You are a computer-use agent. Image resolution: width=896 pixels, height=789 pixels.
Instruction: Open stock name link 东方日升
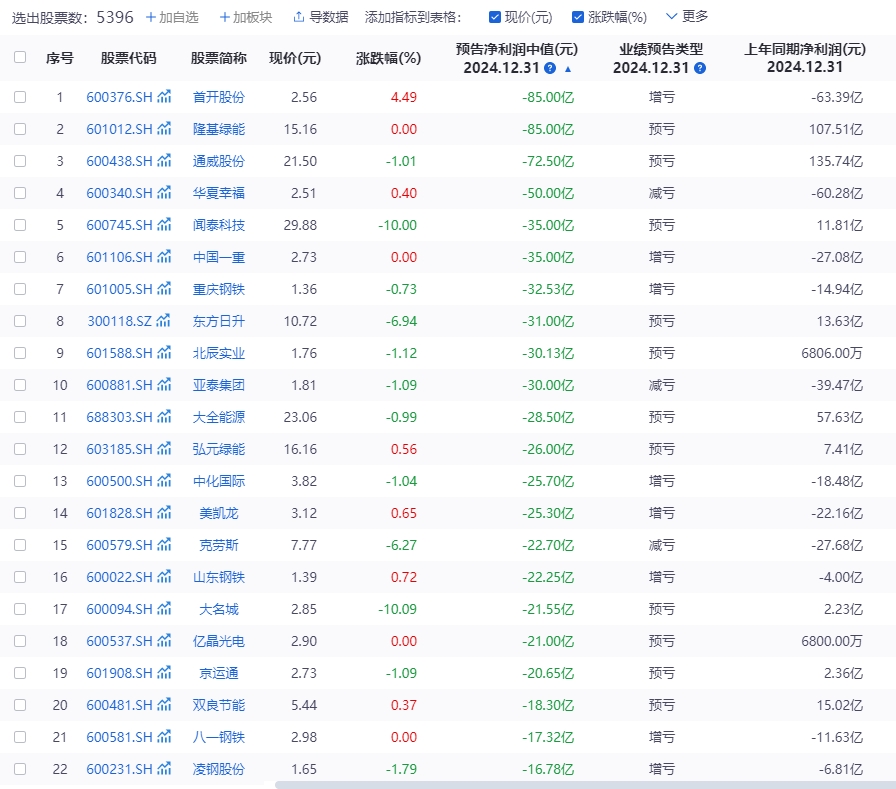click(x=219, y=321)
